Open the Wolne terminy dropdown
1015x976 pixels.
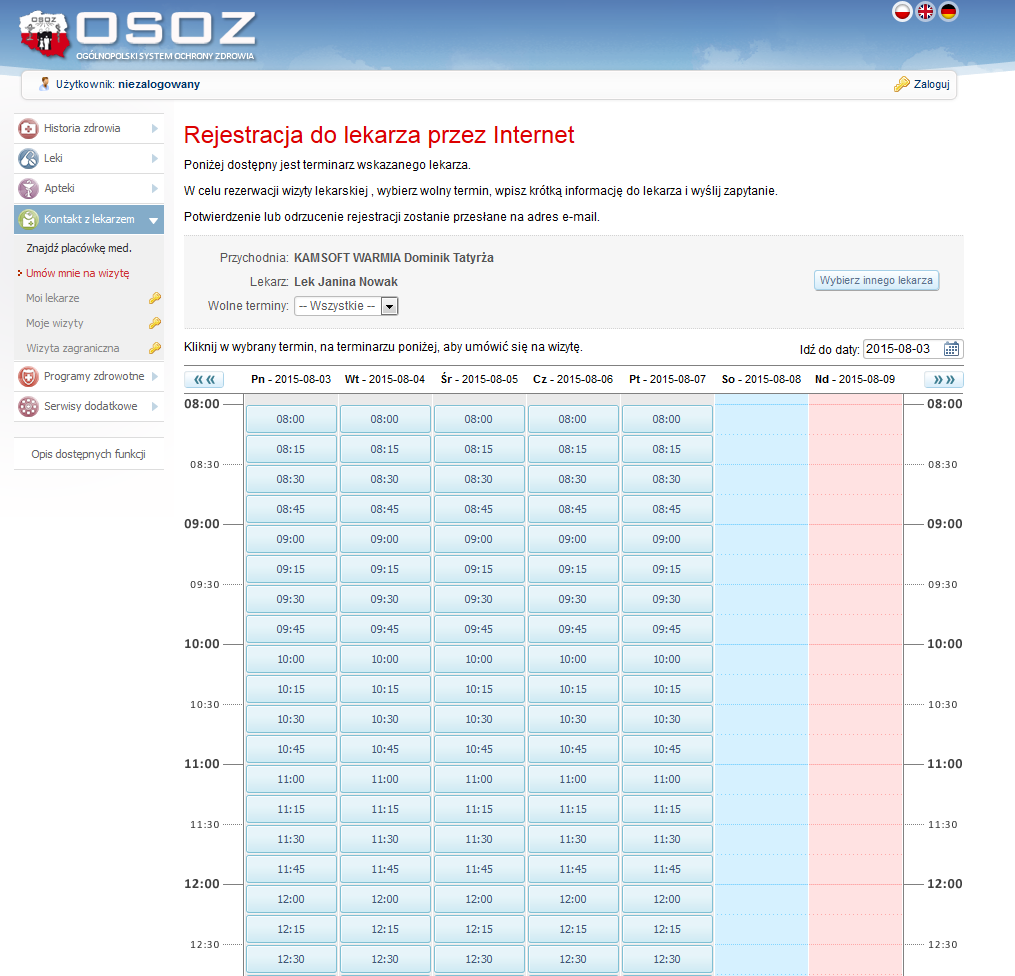[390, 306]
